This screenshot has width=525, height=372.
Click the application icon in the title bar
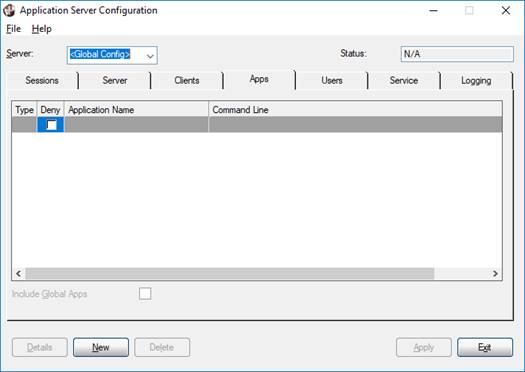9,10
